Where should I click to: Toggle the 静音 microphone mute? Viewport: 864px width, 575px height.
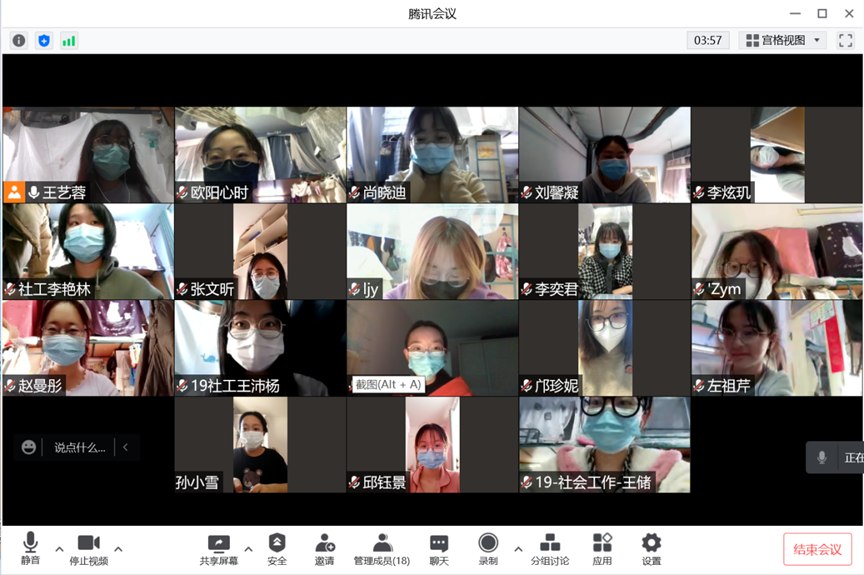[30, 548]
